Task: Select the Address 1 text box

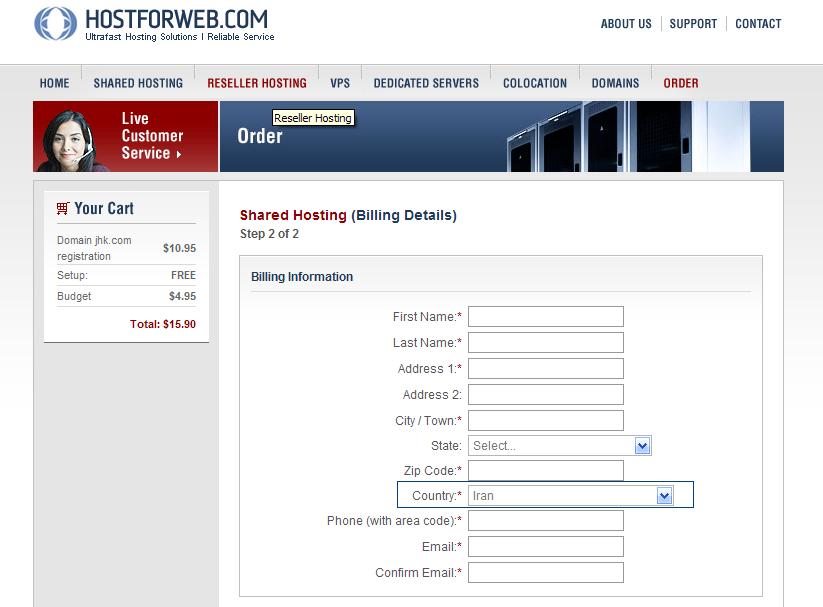Action: [x=546, y=369]
